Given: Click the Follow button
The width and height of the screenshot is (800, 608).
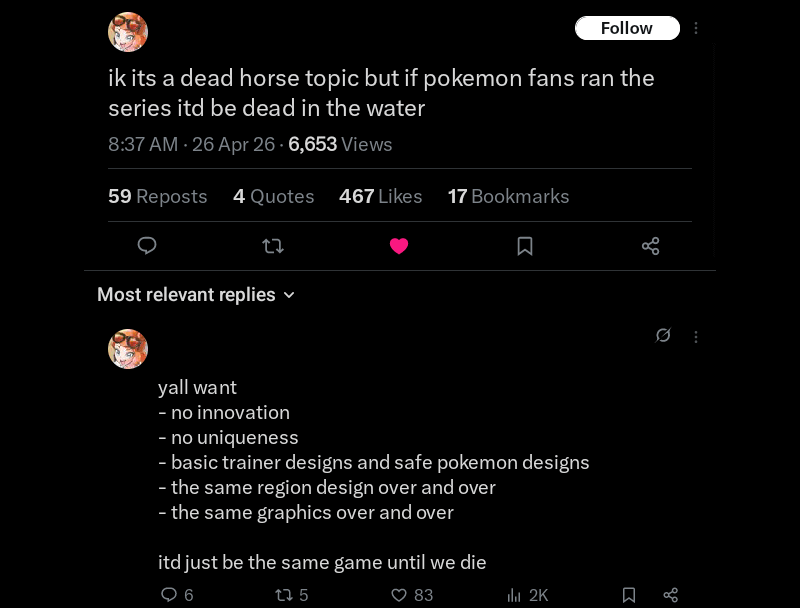Looking at the screenshot, I should (x=627, y=28).
